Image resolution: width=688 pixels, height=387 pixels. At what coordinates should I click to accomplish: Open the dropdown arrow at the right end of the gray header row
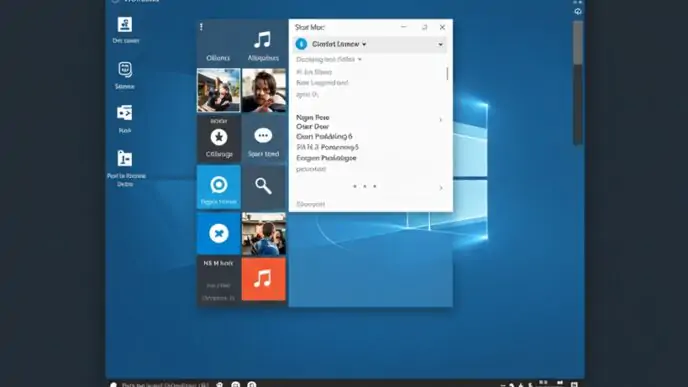tap(440, 44)
